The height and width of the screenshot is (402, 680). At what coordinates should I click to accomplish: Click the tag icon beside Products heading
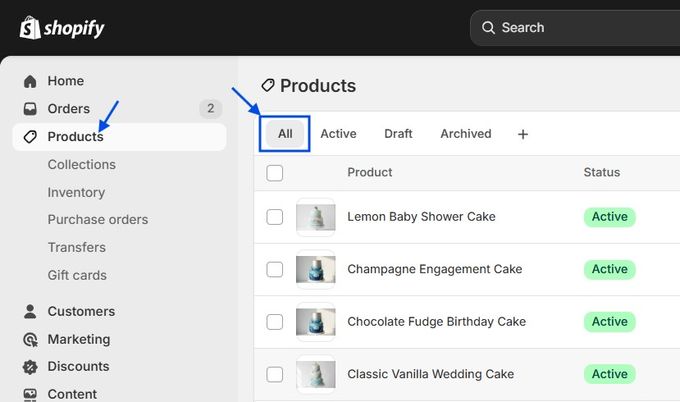coord(268,85)
